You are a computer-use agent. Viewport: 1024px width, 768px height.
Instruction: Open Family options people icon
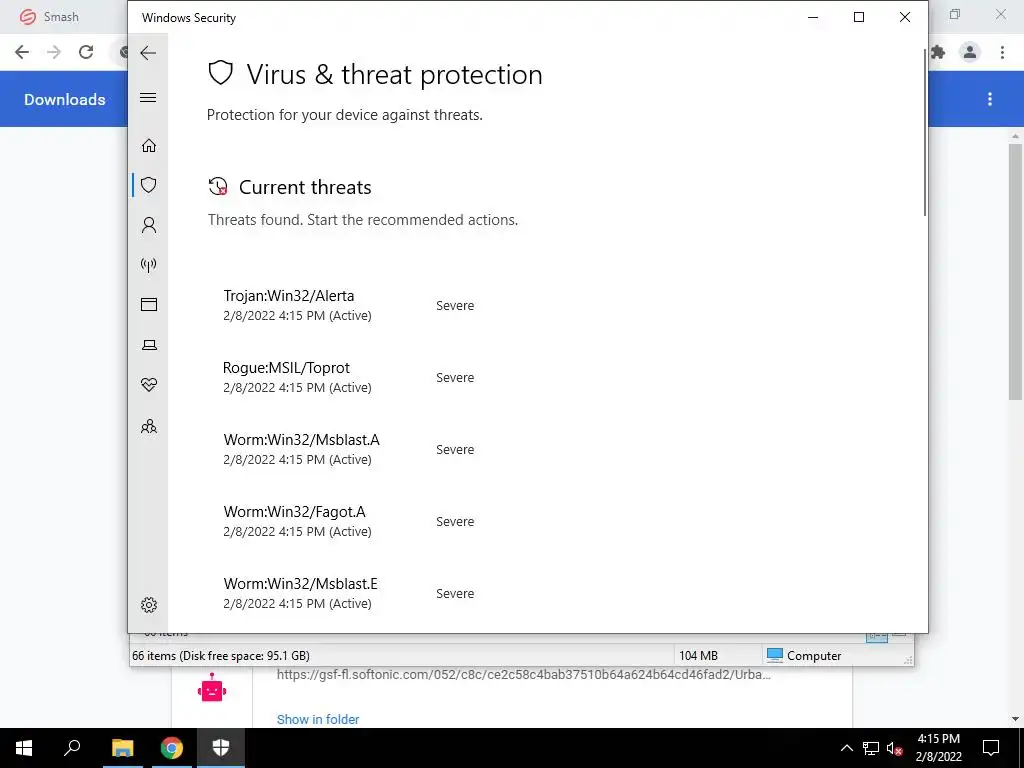[149, 426]
